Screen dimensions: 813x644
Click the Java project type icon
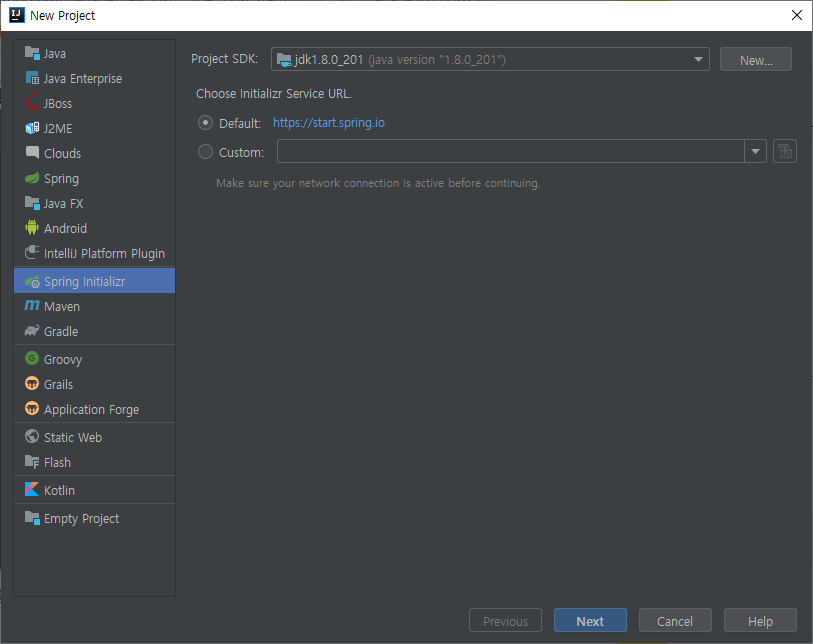pyautogui.click(x=32, y=53)
